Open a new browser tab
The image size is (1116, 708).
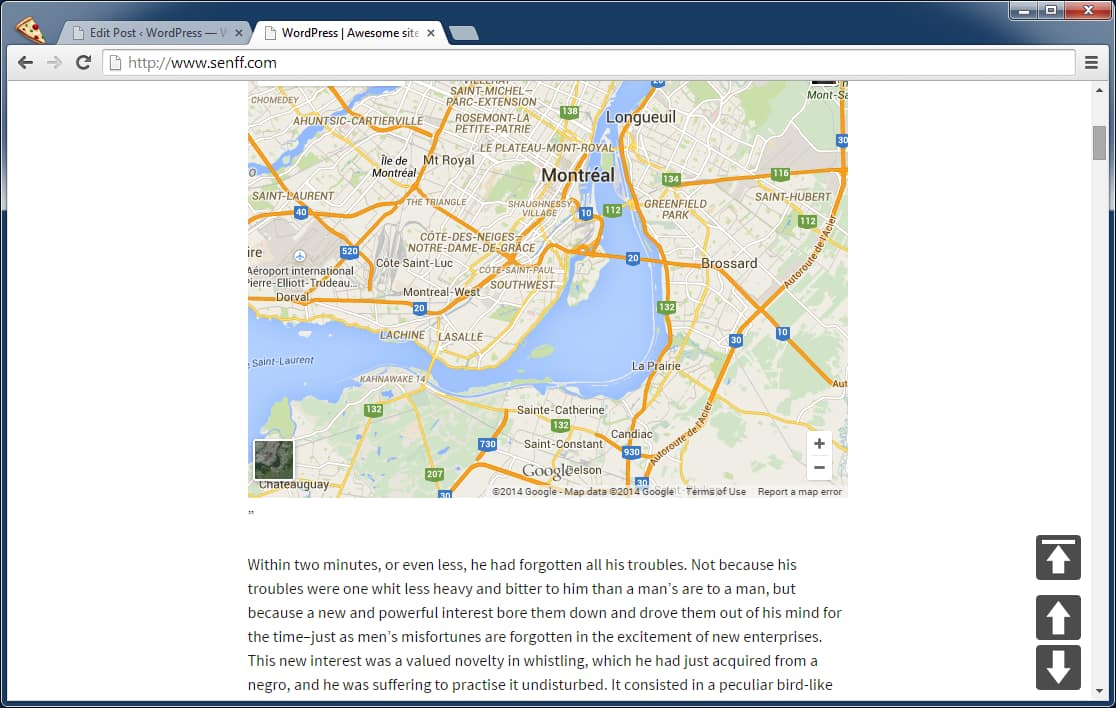click(464, 33)
